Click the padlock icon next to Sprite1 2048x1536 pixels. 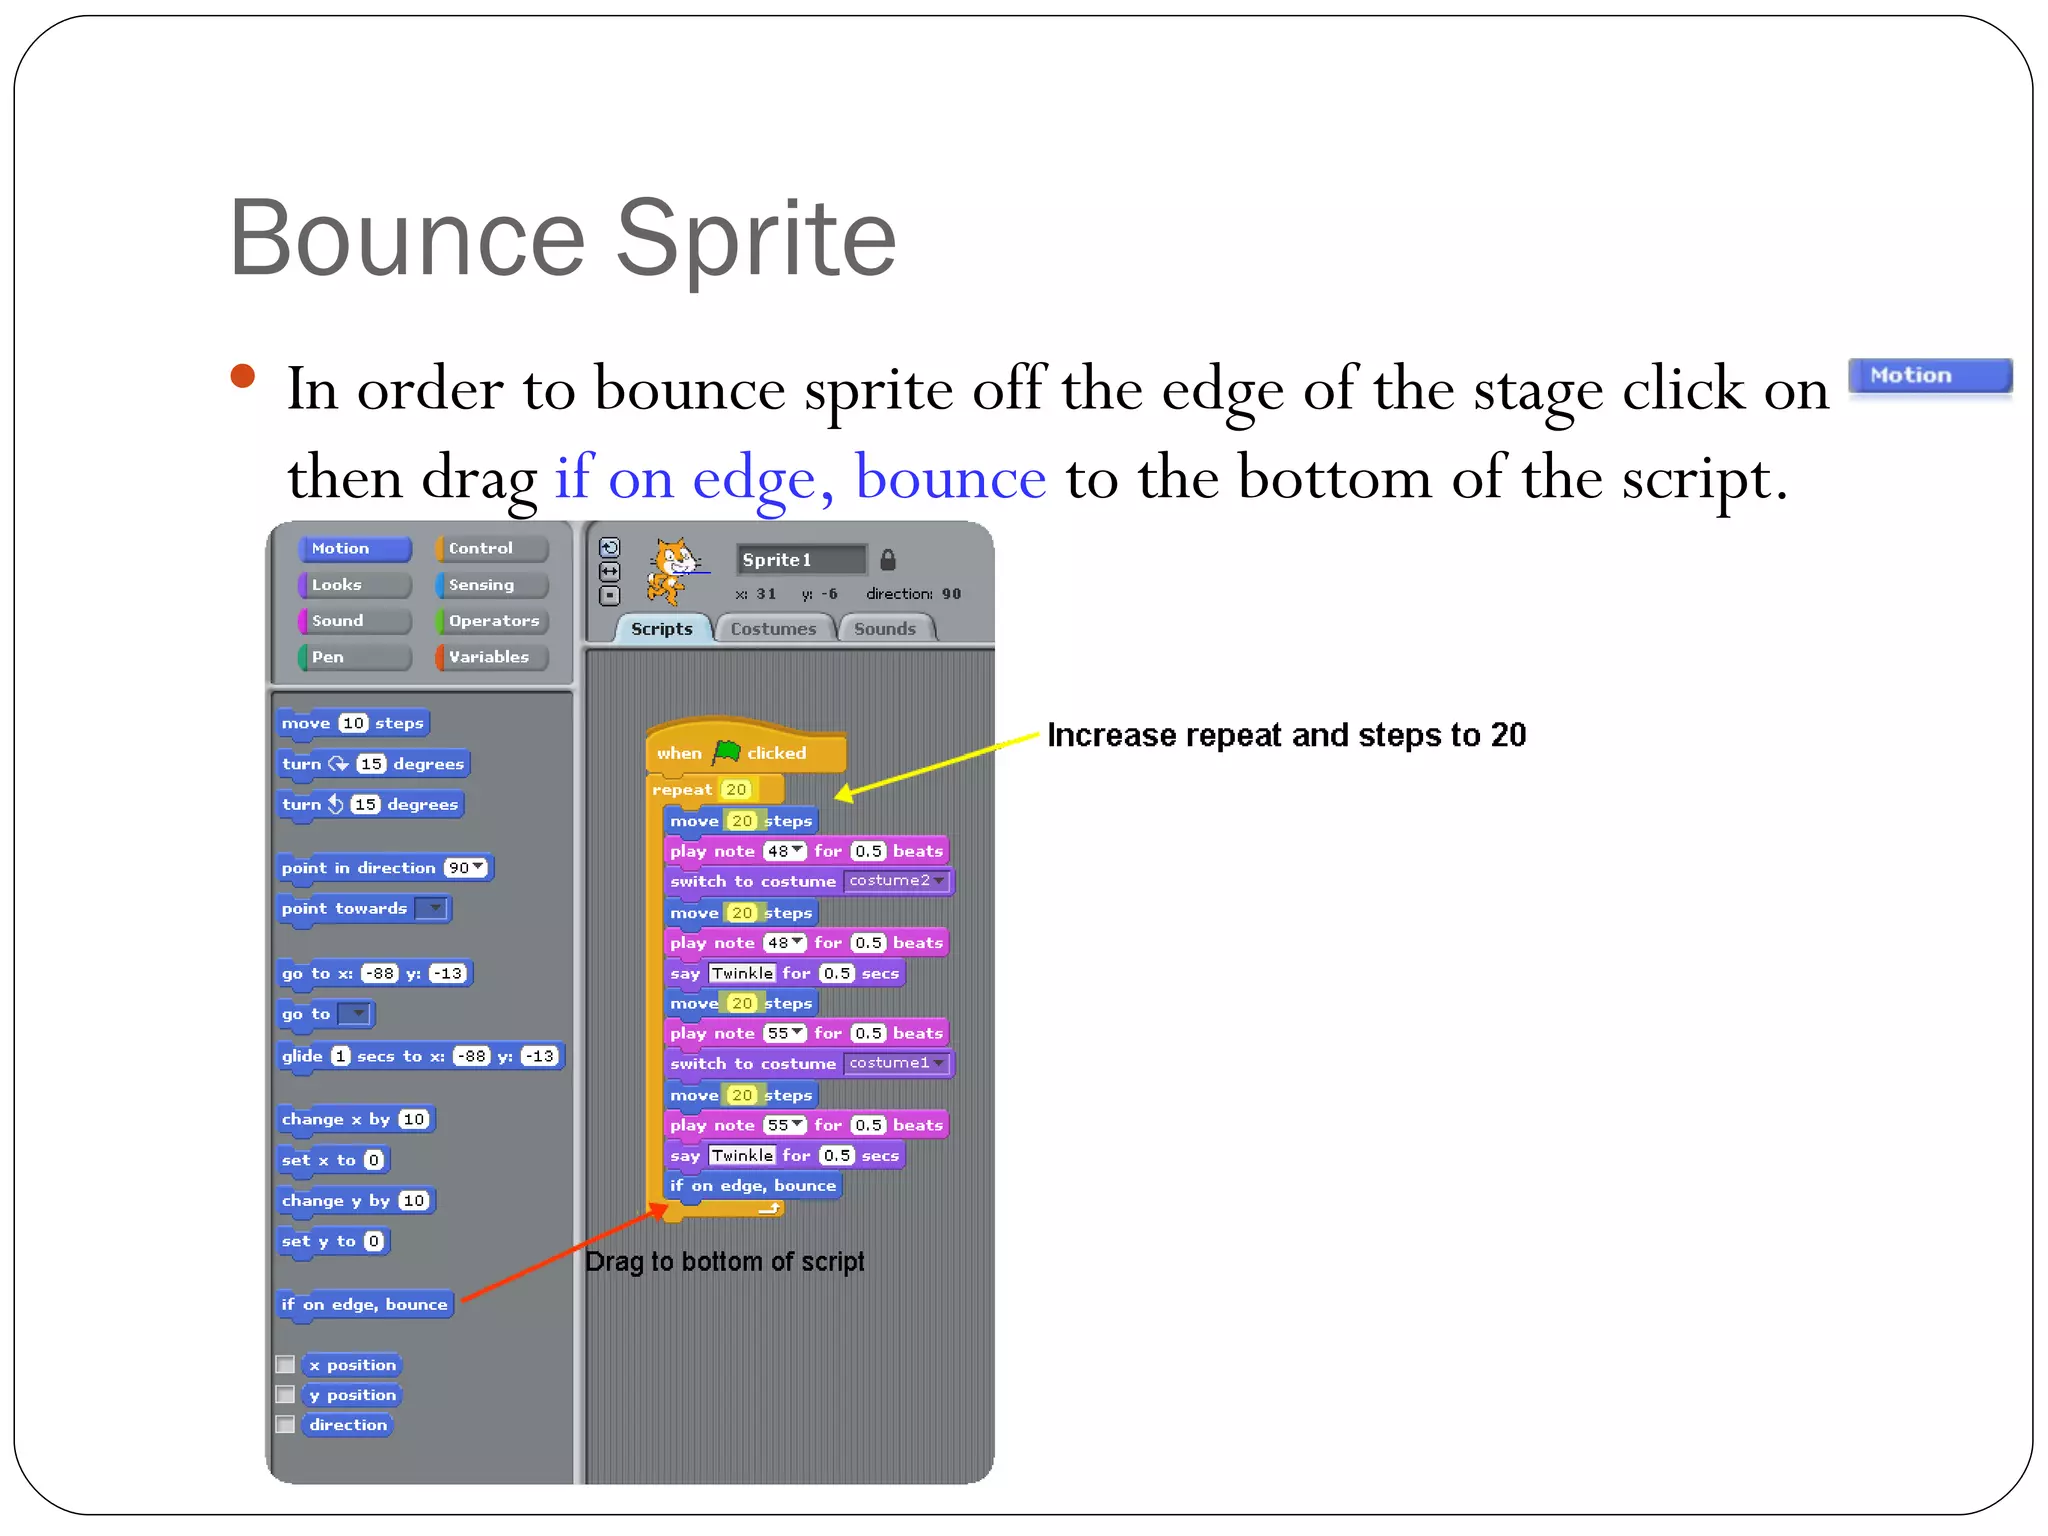[887, 560]
